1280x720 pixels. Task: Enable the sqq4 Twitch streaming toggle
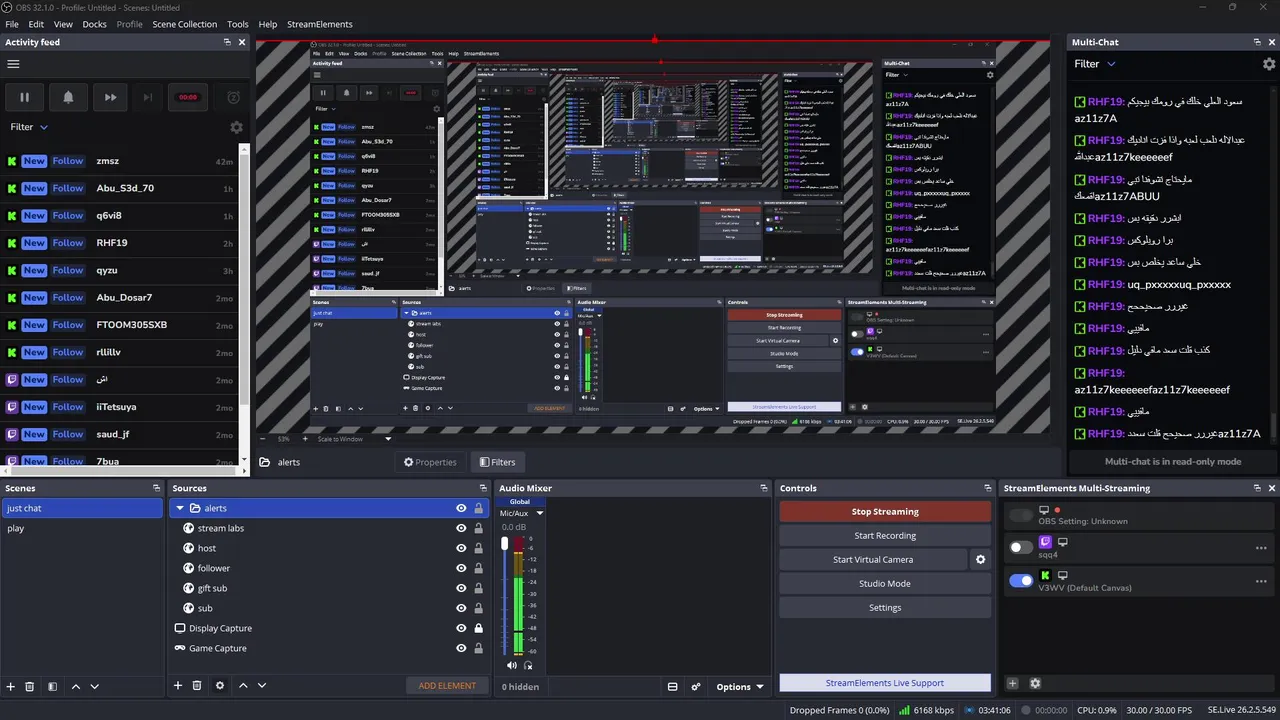[1021, 547]
